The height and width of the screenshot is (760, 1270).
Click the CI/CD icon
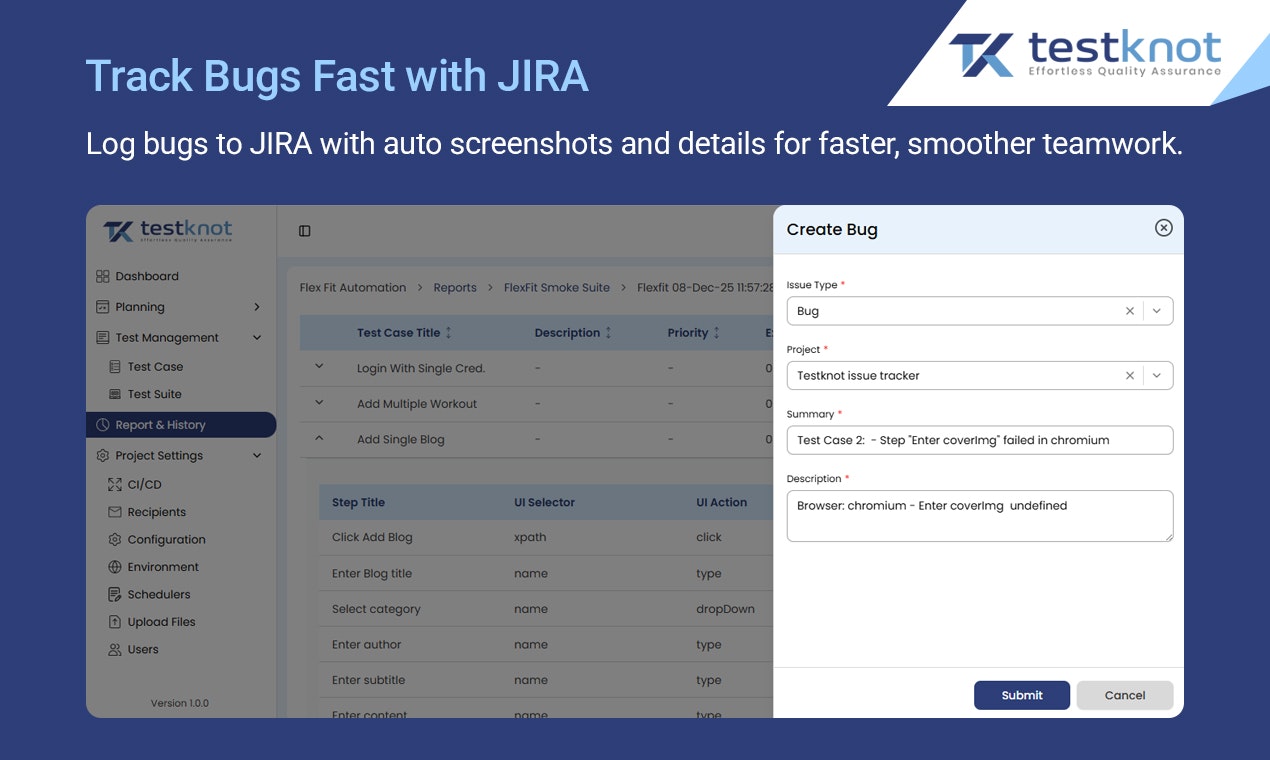[115, 484]
